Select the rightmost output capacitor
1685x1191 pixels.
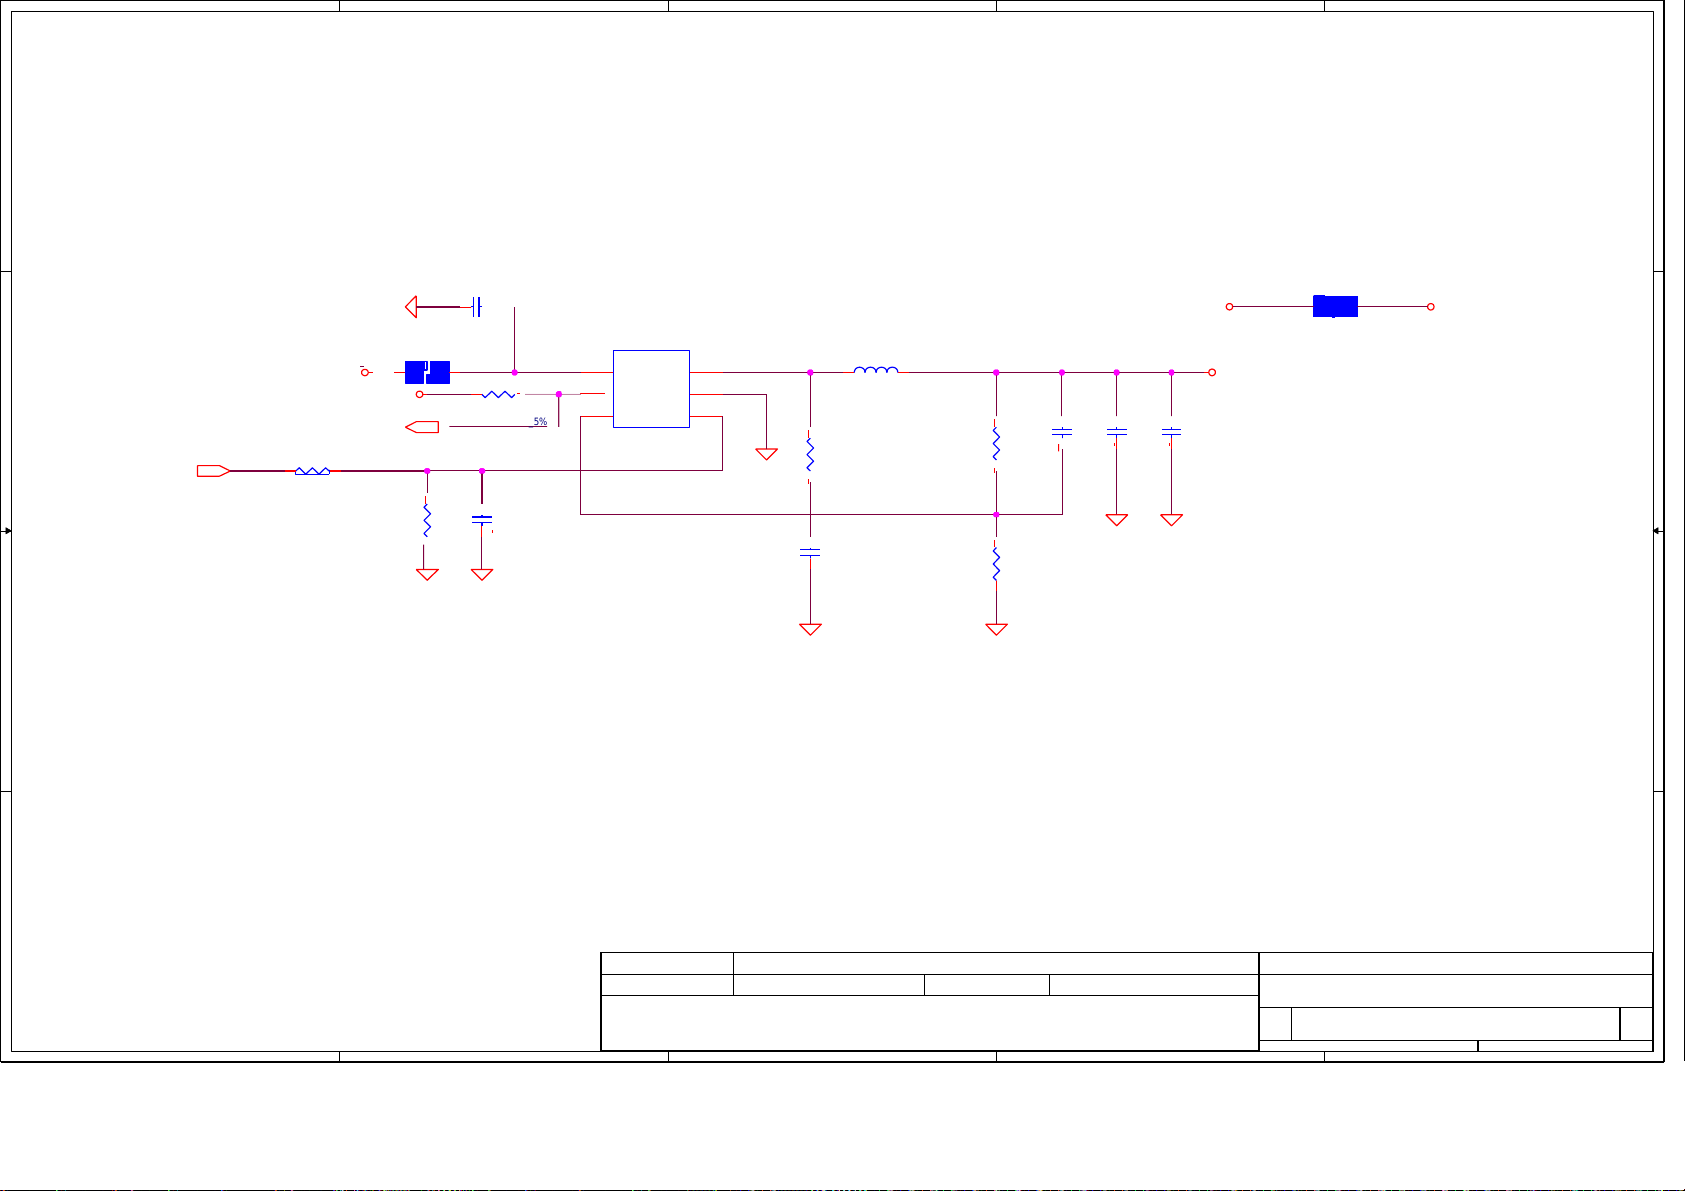[x=1171, y=432]
